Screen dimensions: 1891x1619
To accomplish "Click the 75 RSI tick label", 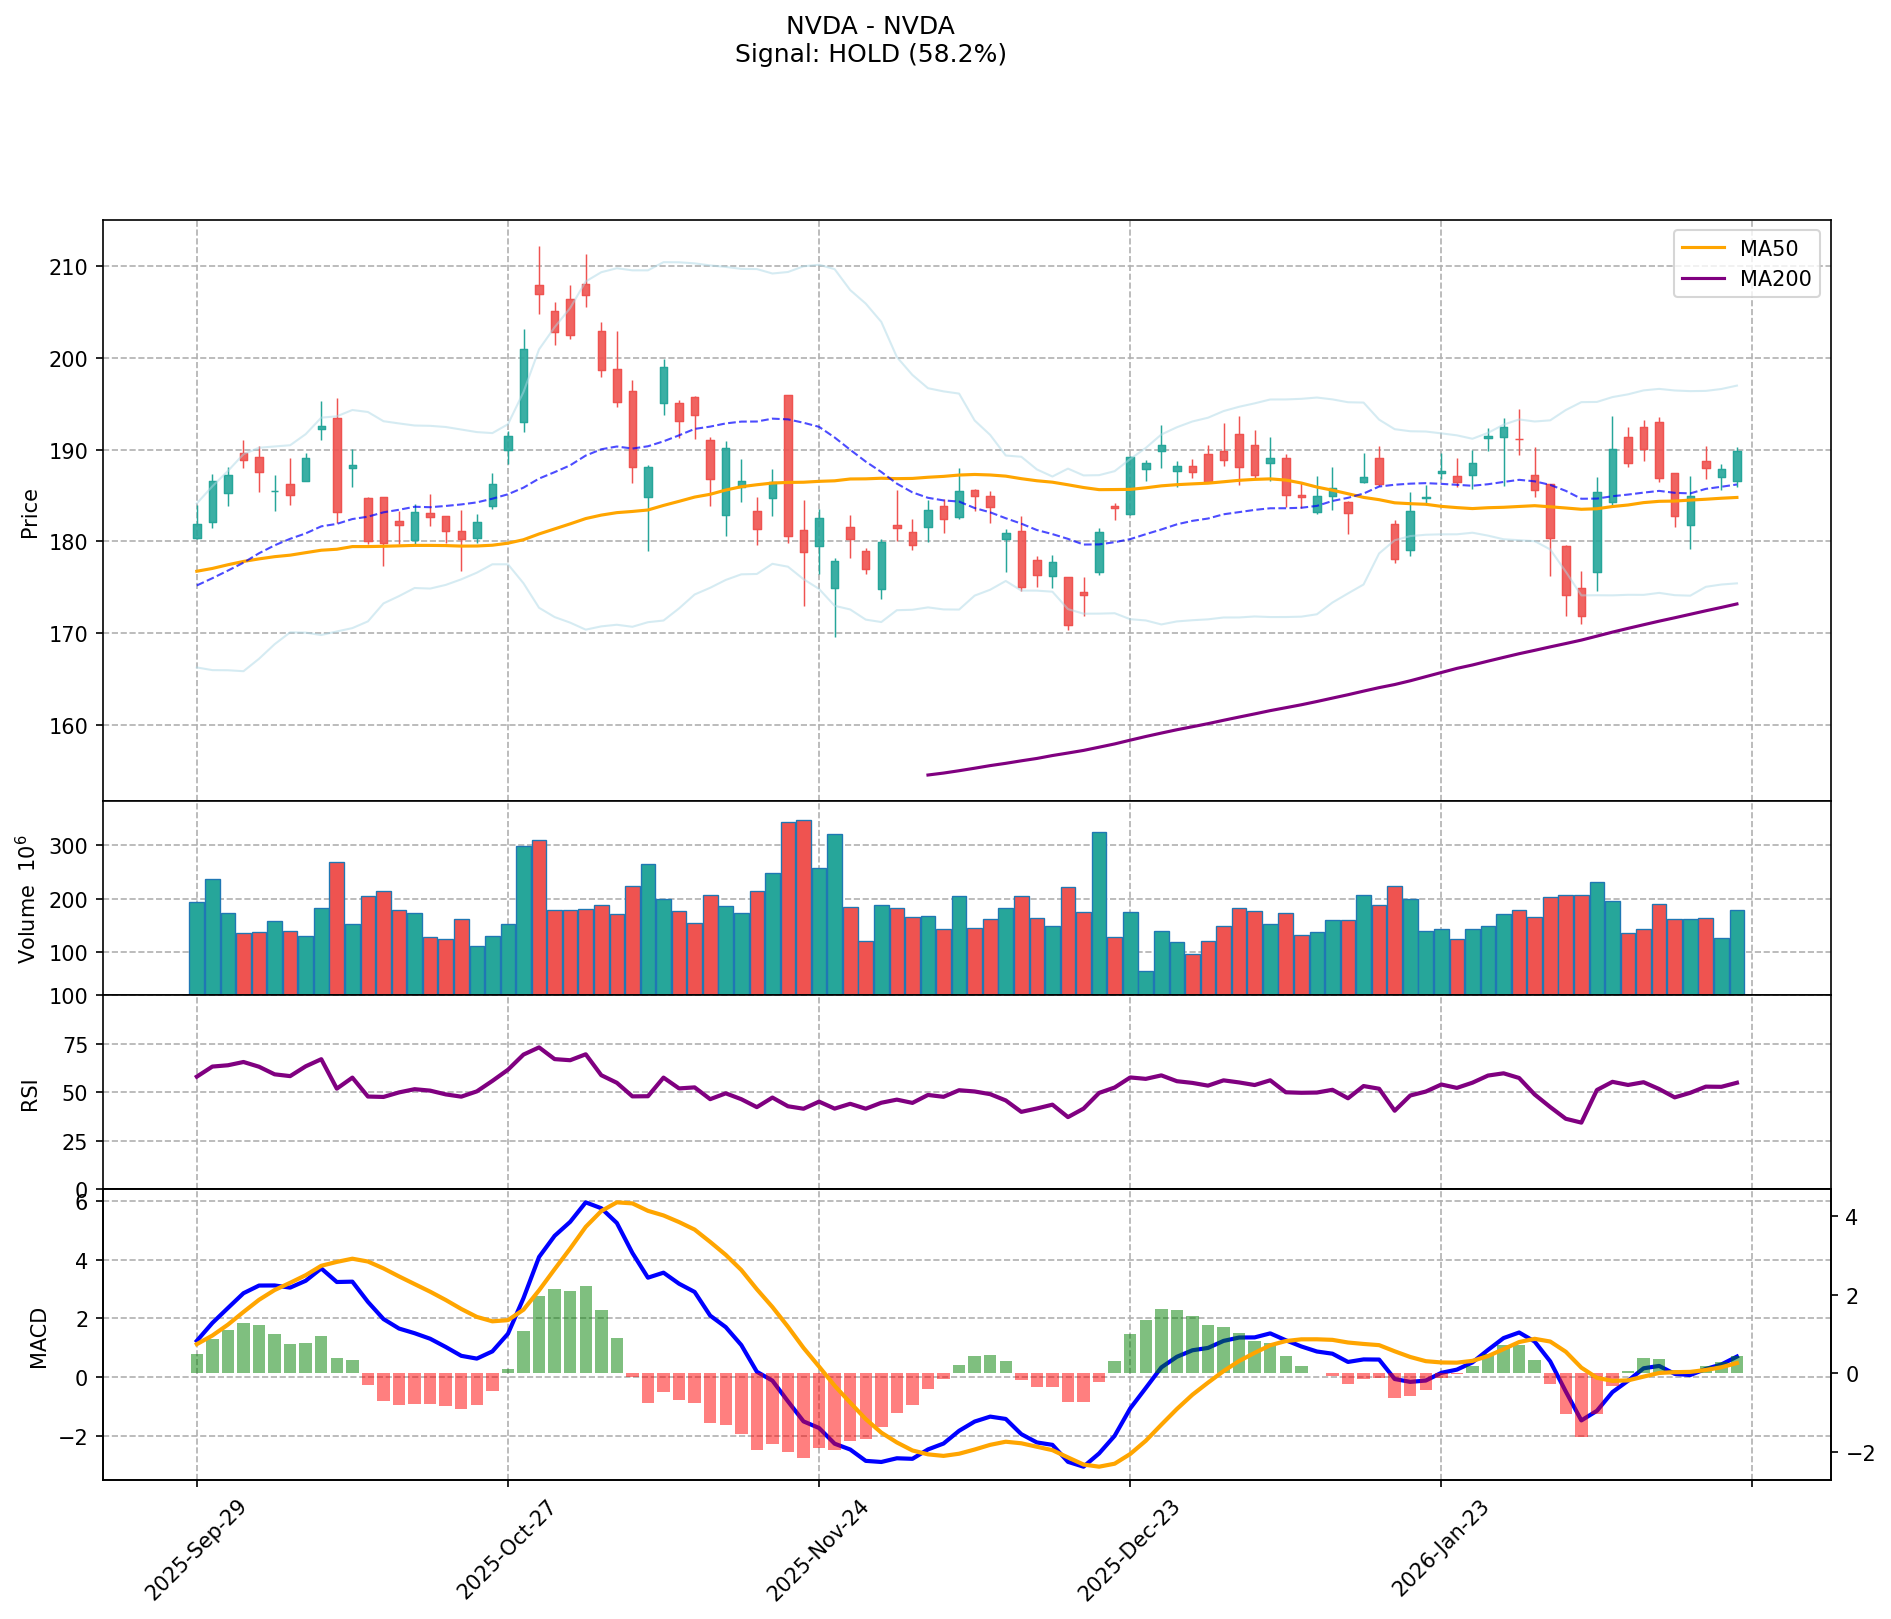I will [77, 1045].
